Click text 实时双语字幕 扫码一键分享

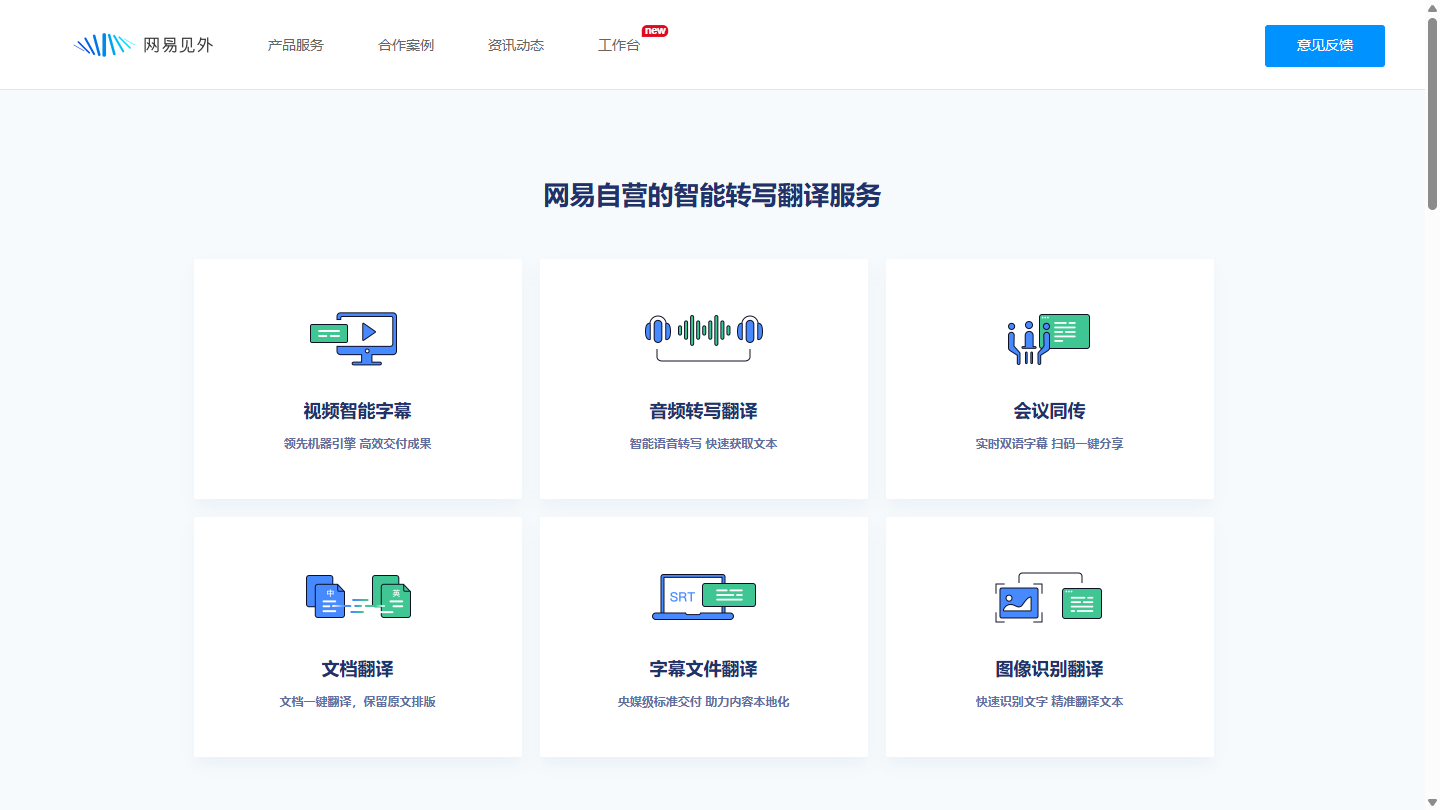pos(1050,444)
